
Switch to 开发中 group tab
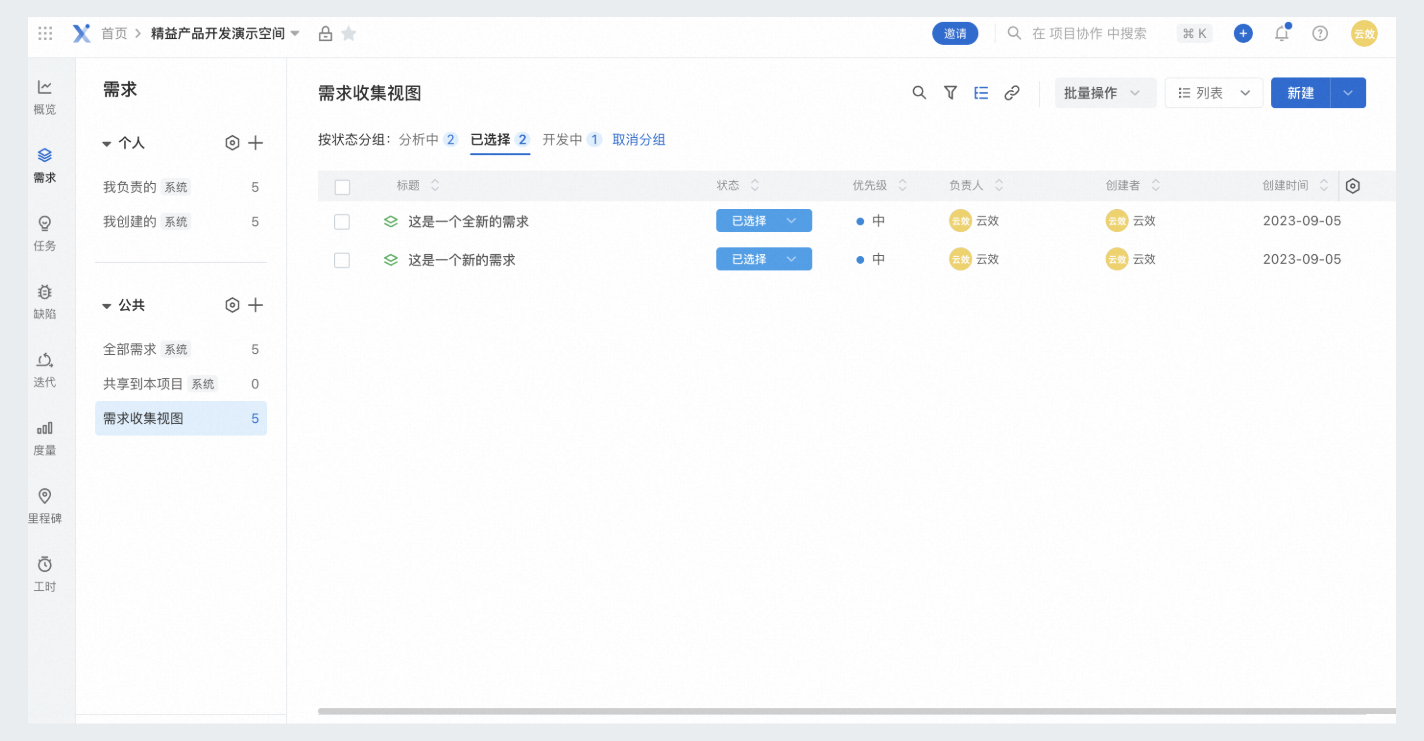coord(572,140)
